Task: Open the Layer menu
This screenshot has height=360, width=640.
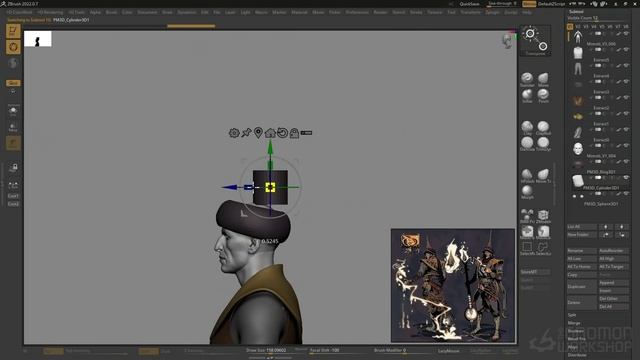Action: 230,12
